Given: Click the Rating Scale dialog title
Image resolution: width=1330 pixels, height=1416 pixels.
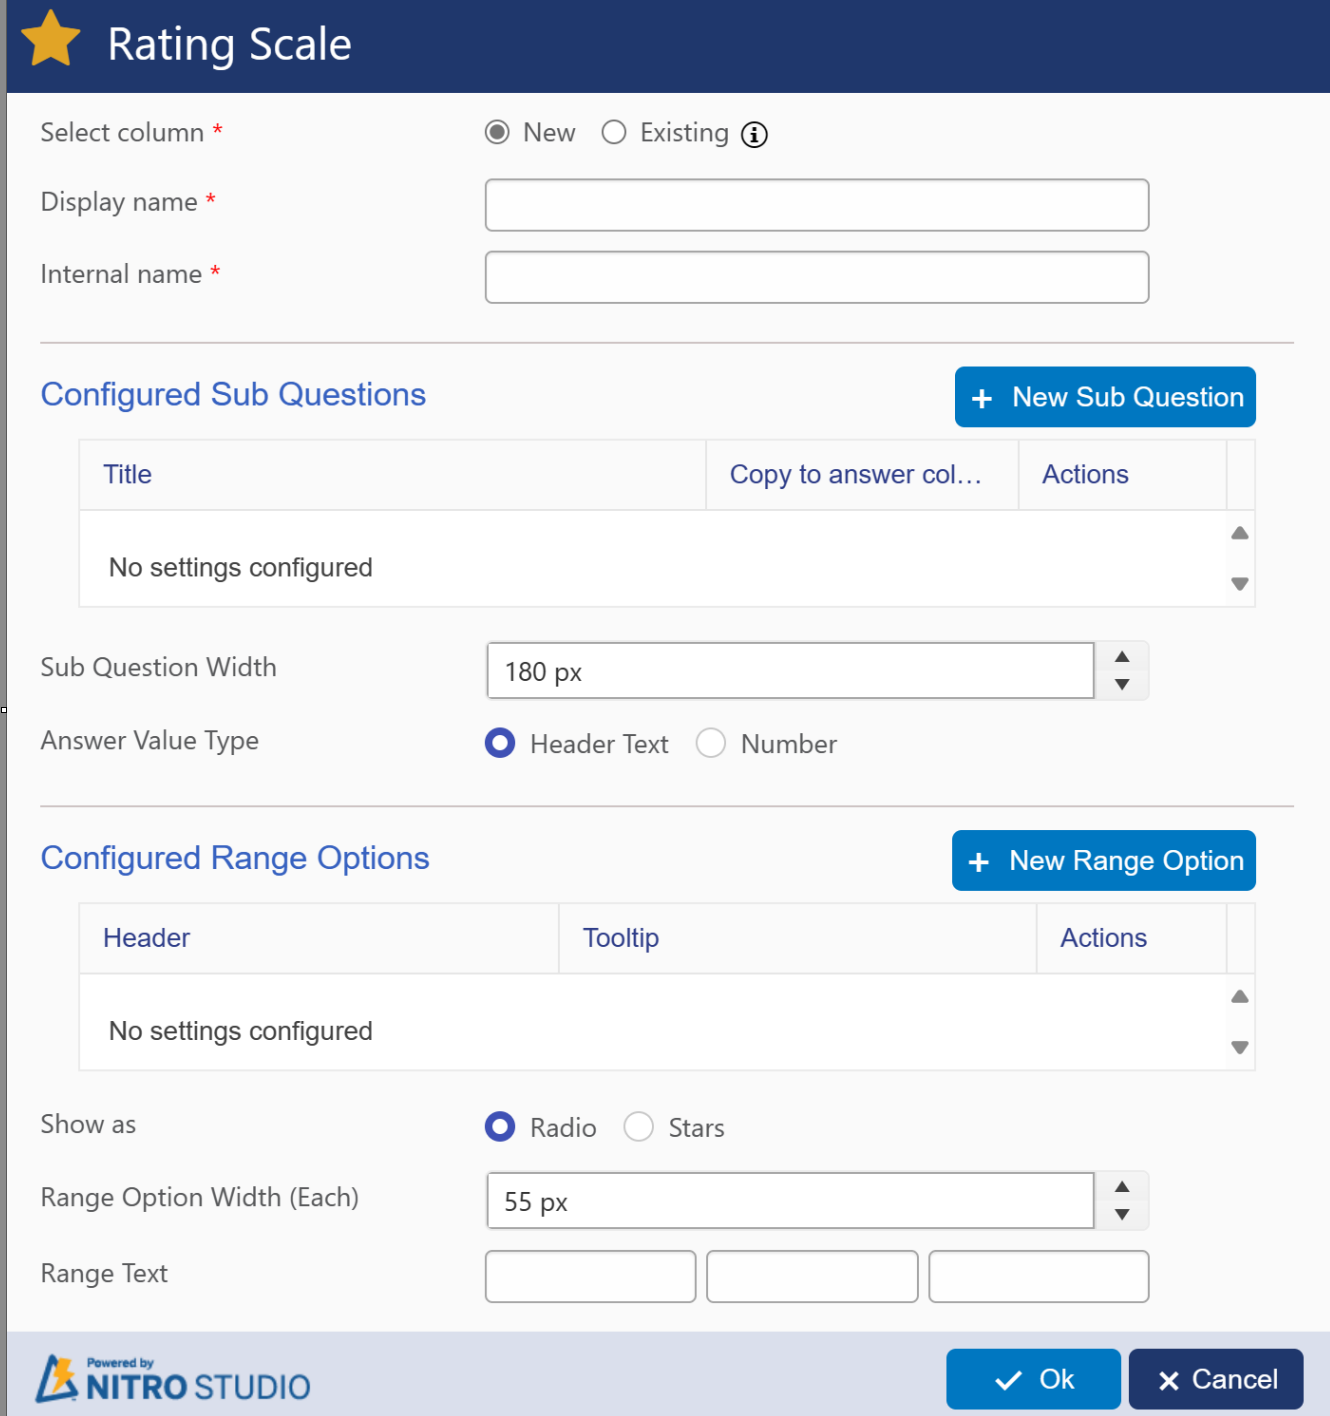Looking at the screenshot, I should [229, 44].
